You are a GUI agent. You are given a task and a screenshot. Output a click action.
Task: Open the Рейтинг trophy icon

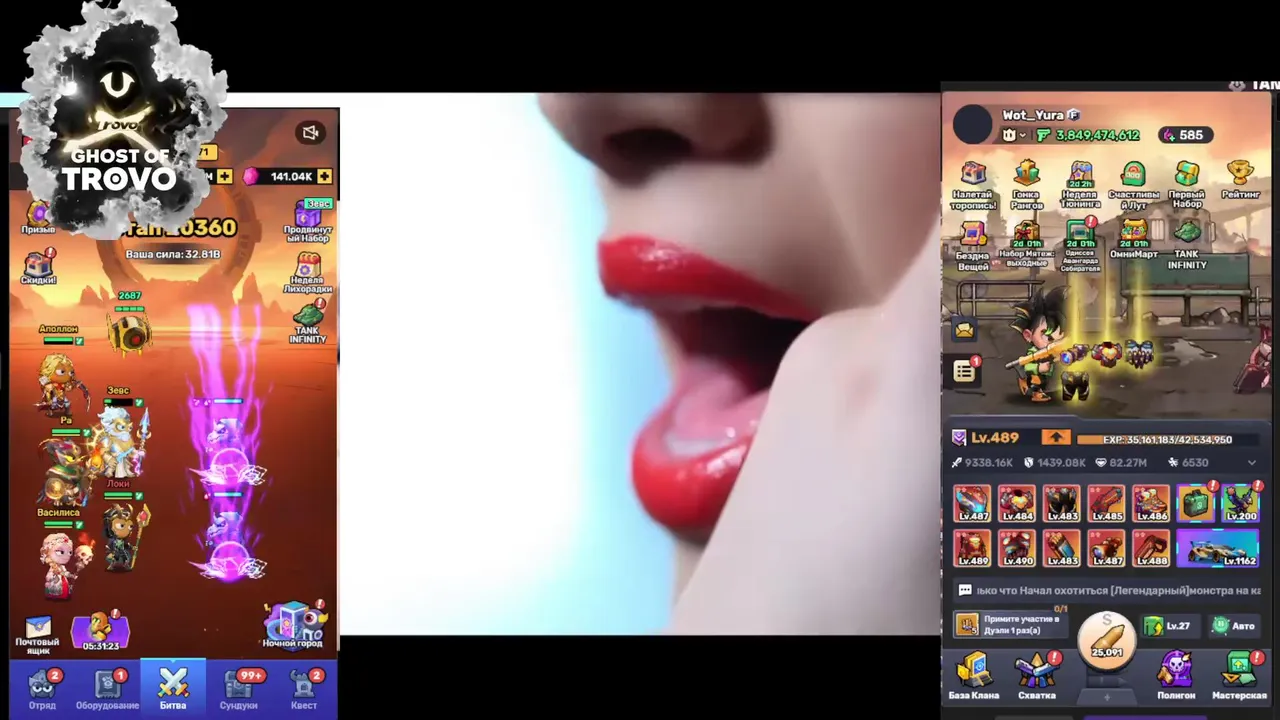tap(1240, 180)
